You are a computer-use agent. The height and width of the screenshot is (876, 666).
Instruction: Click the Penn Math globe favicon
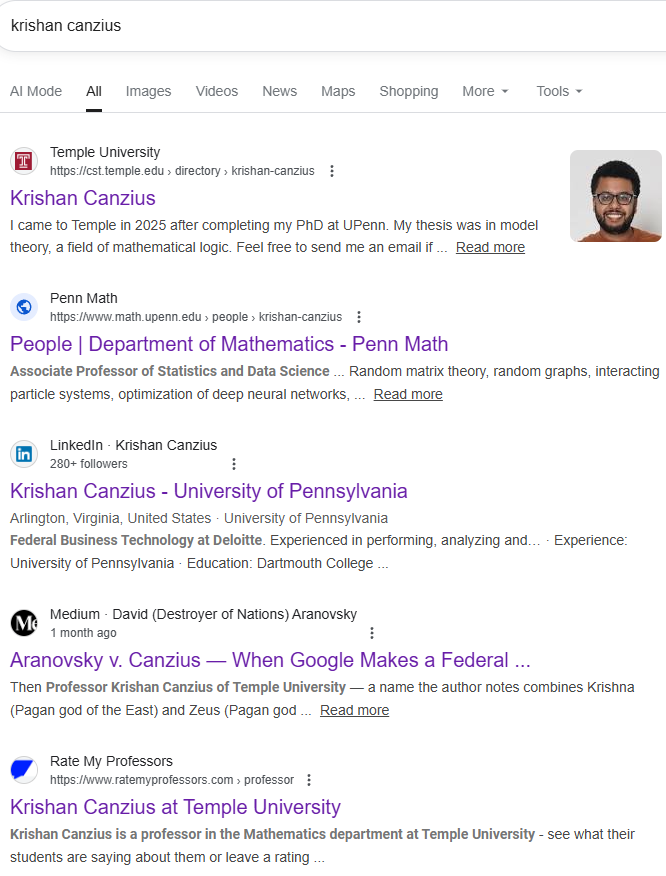click(24, 307)
